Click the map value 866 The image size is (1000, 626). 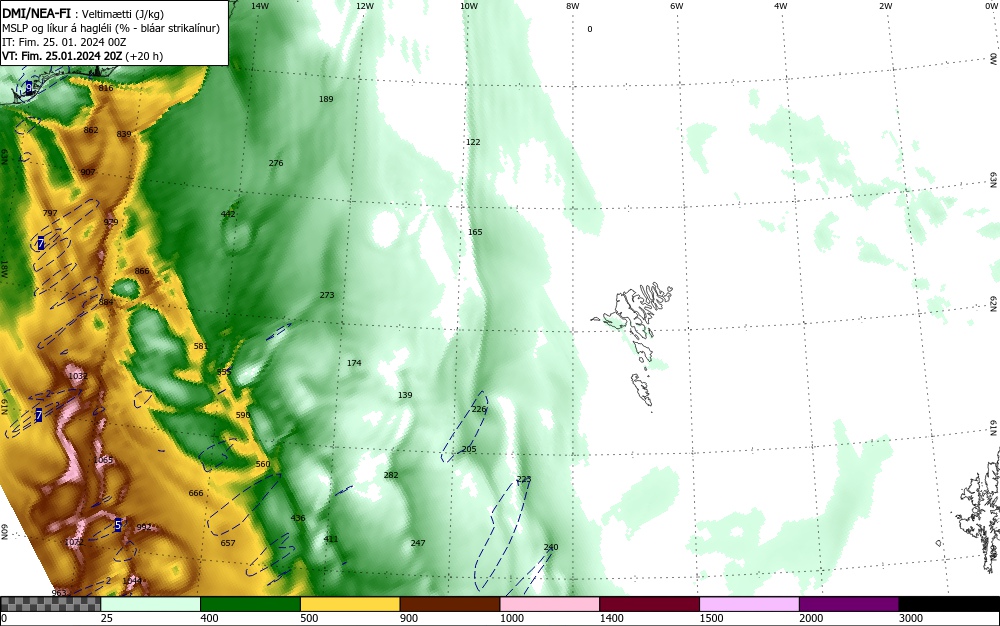click(x=142, y=271)
